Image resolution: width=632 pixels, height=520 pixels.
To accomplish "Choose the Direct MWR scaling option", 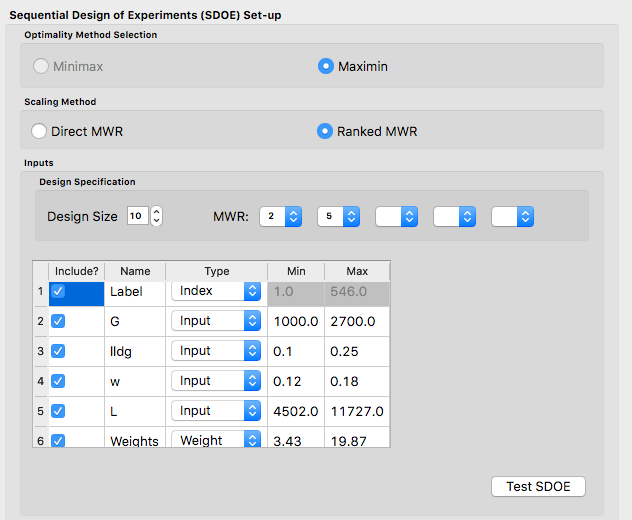I will 39,131.
